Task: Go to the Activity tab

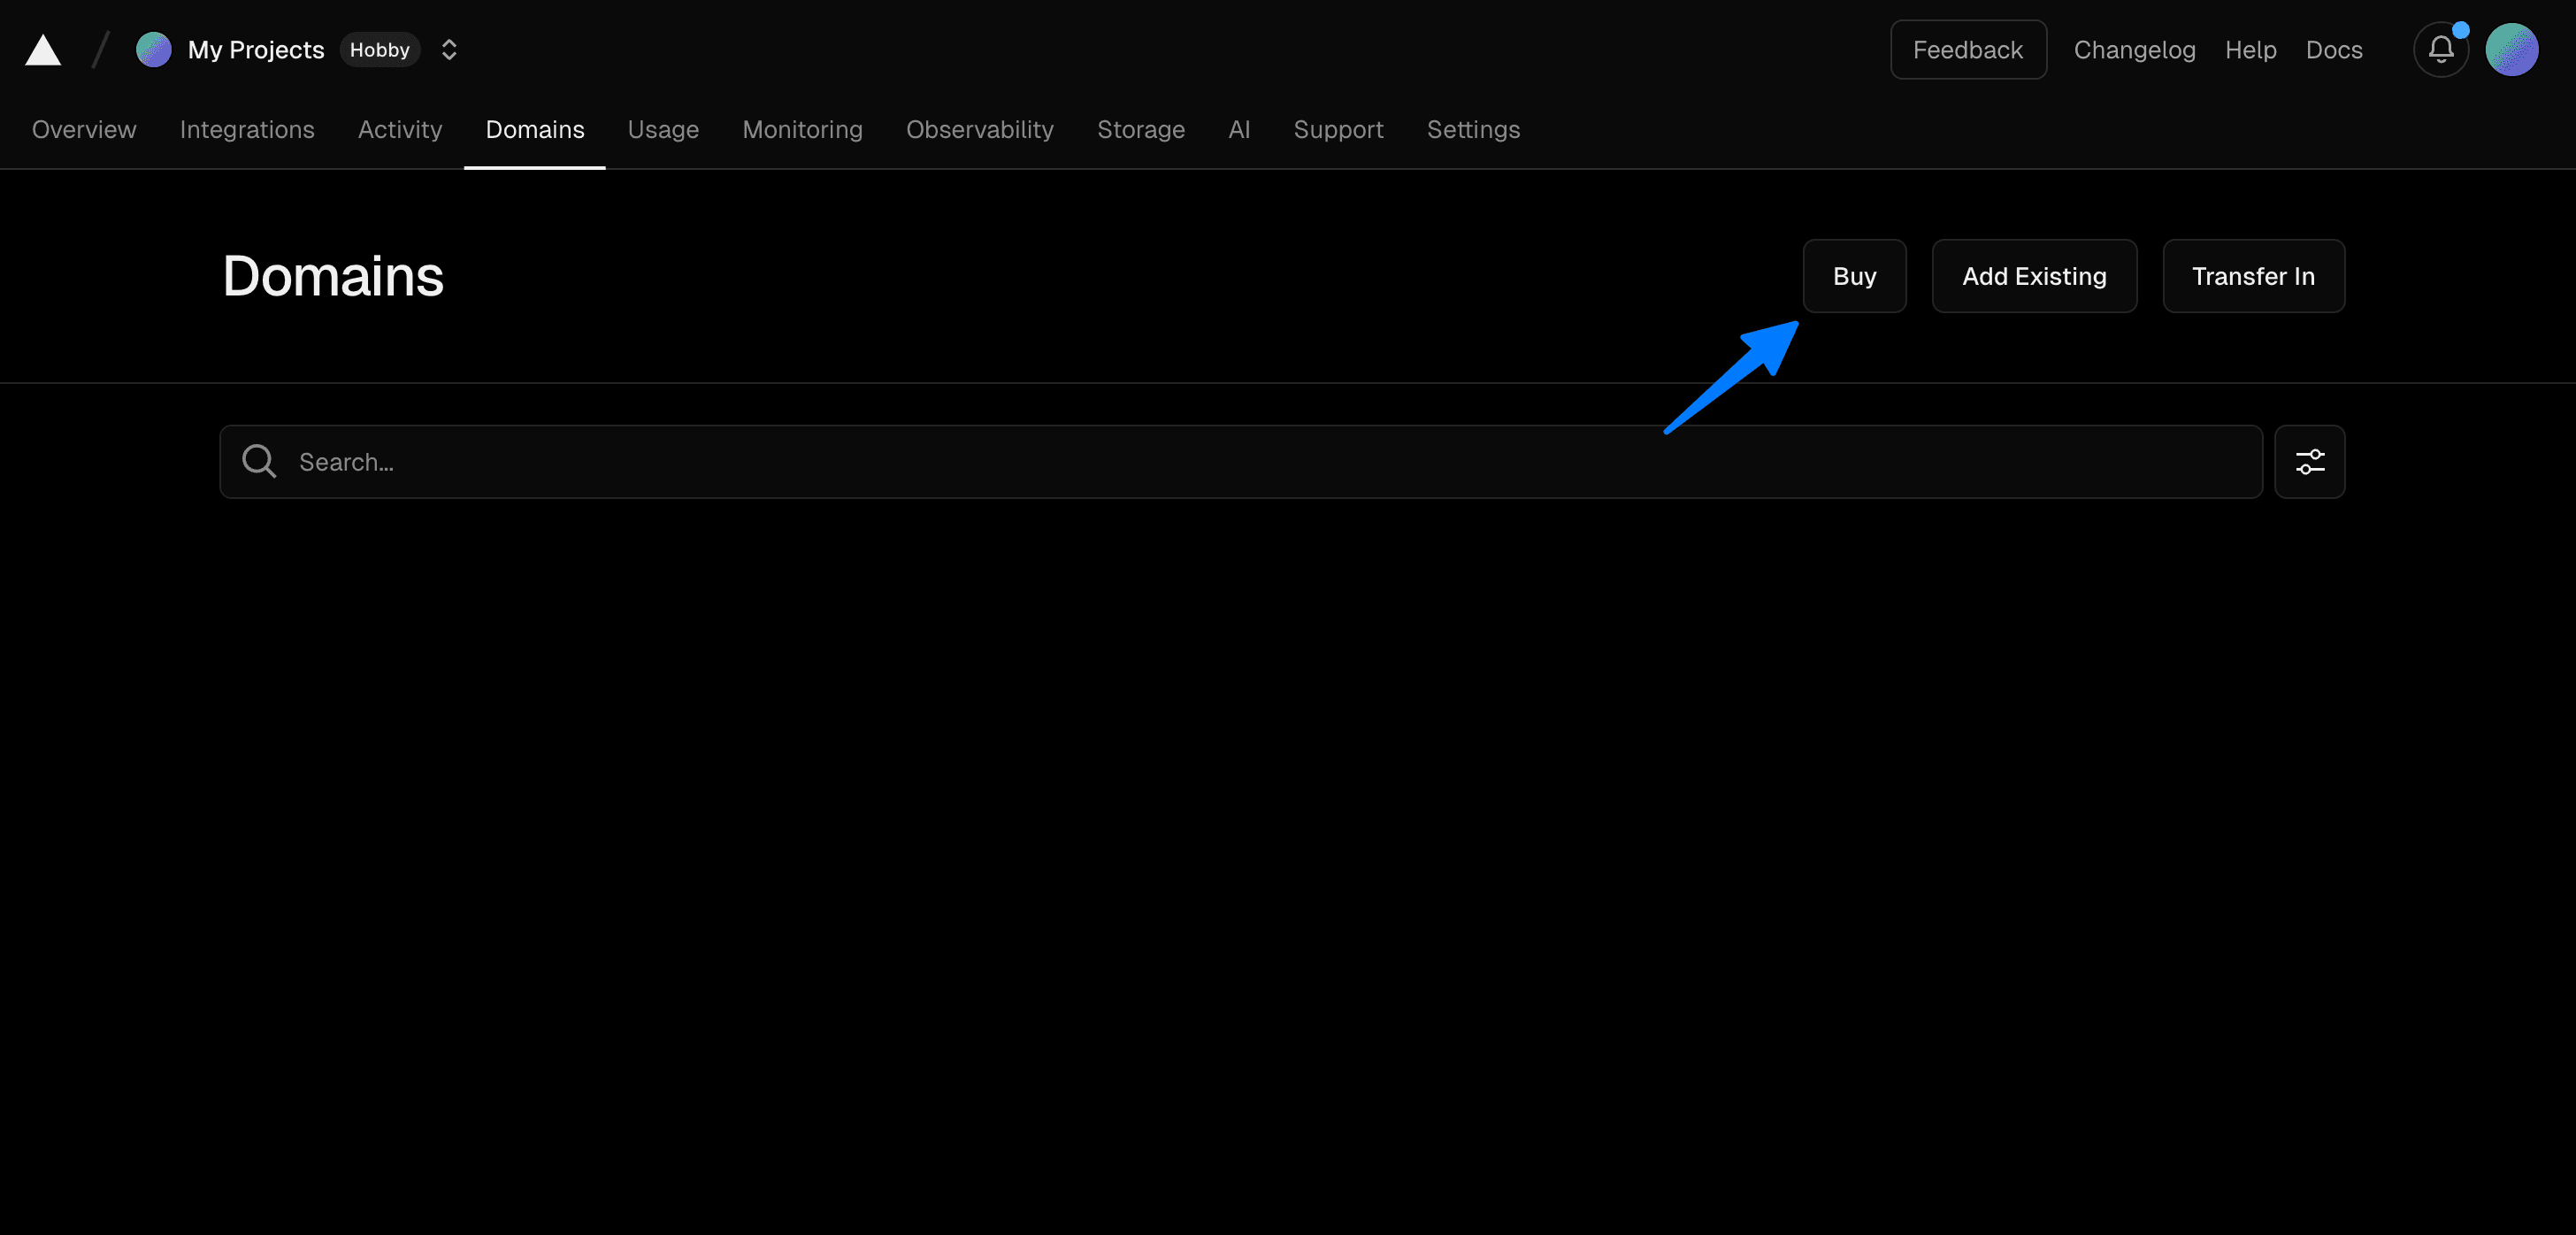Action: pos(400,130)
